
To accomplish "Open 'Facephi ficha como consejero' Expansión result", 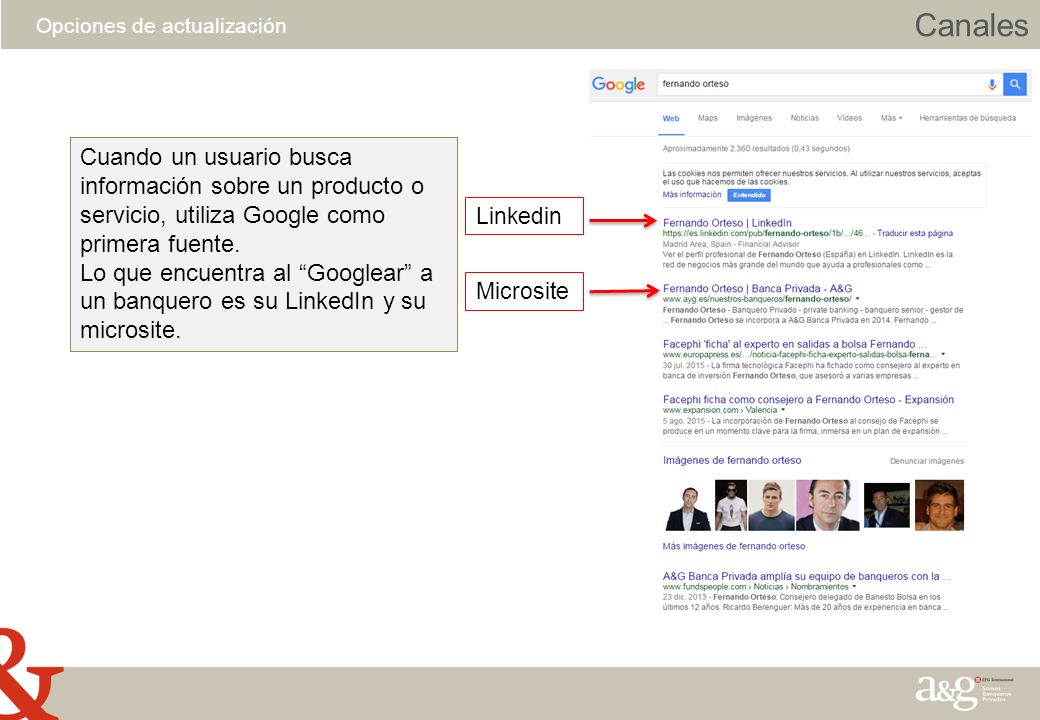I will (x=808, y=400).
